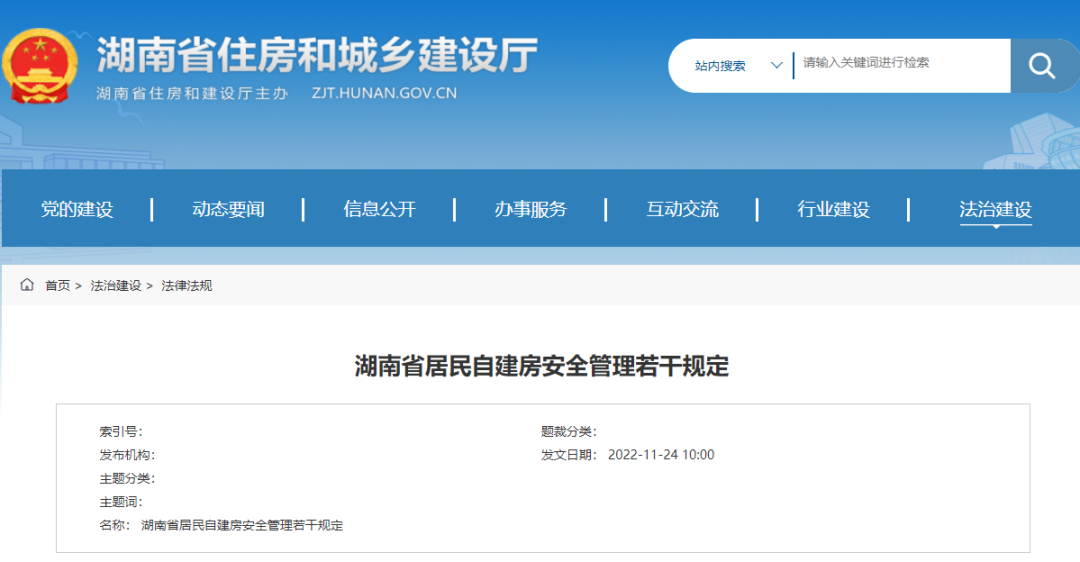Choose the 行业建设 navigation item

833,209
